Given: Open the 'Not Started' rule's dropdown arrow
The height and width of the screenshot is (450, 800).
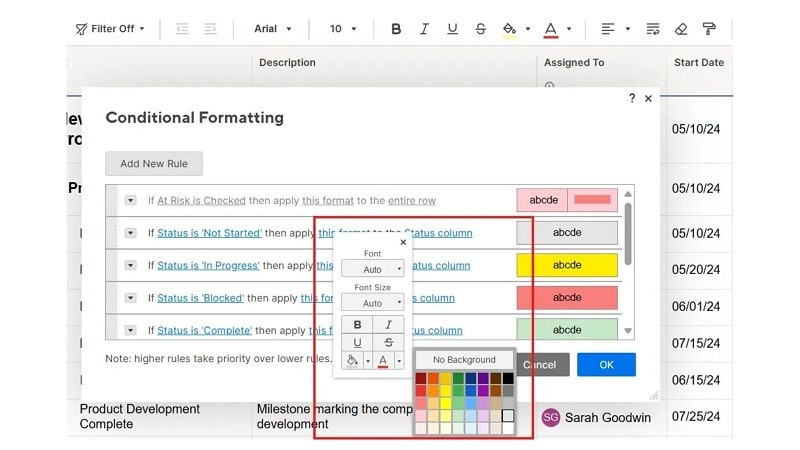Looking at the screenshot, I should 131,233.
